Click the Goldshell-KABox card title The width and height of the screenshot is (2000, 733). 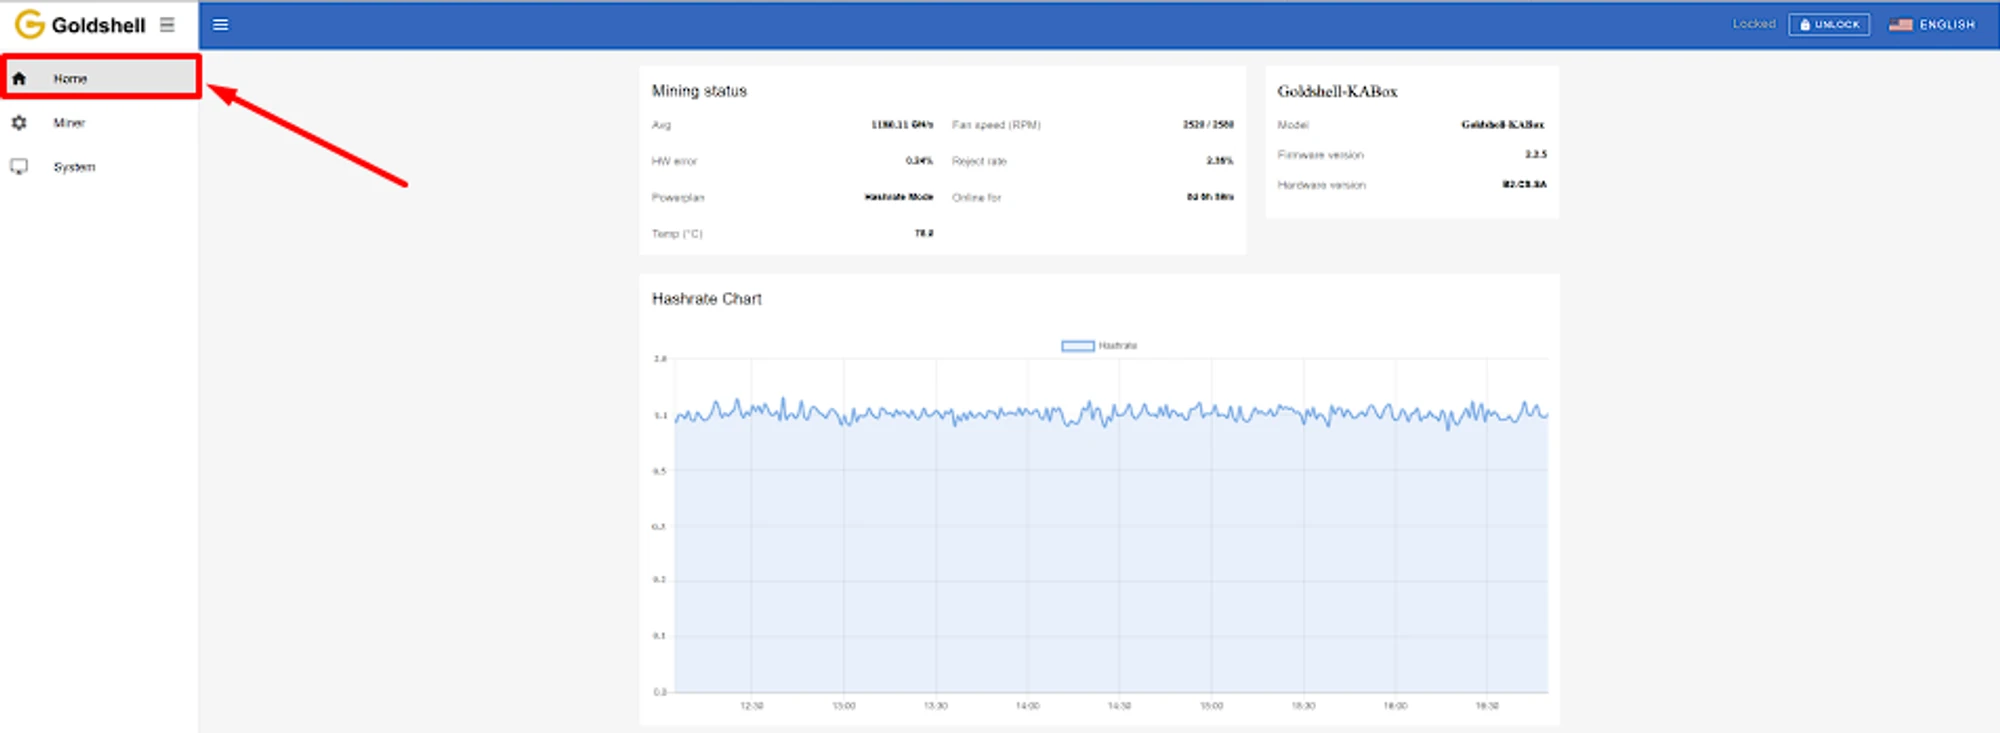click(x=1337, y=91)
